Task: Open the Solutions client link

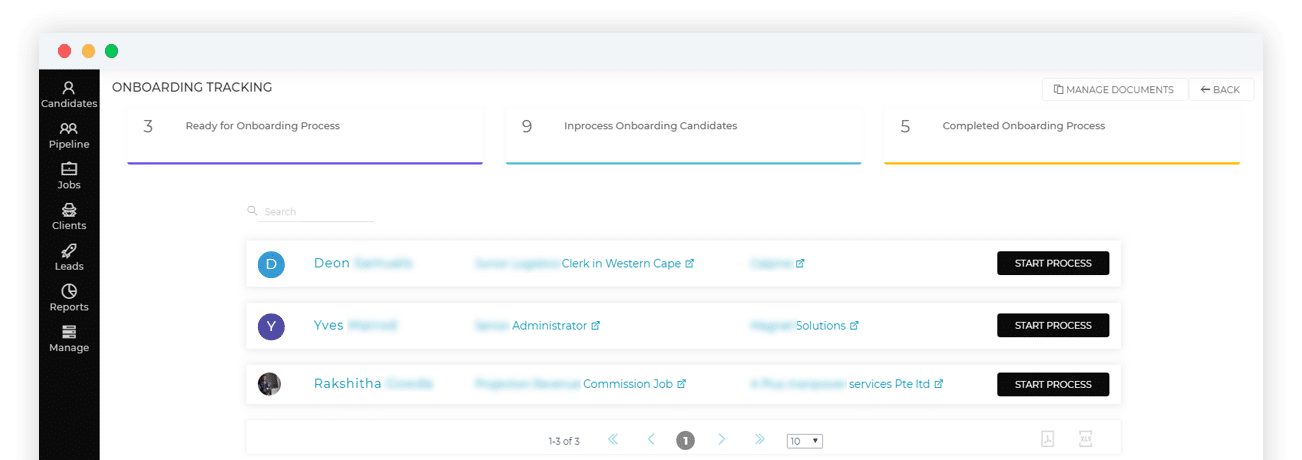Action: [820, 326]
